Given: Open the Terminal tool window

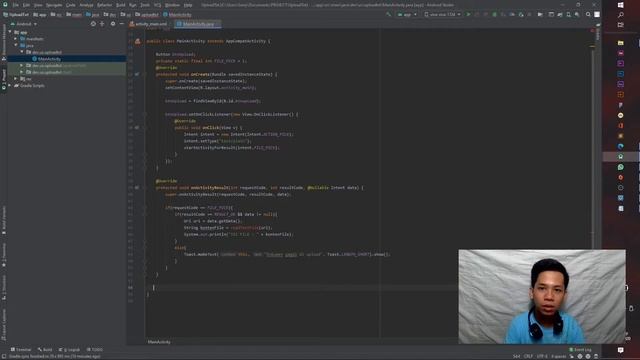Looking at the screenshot, I should [x=21, y=350].
